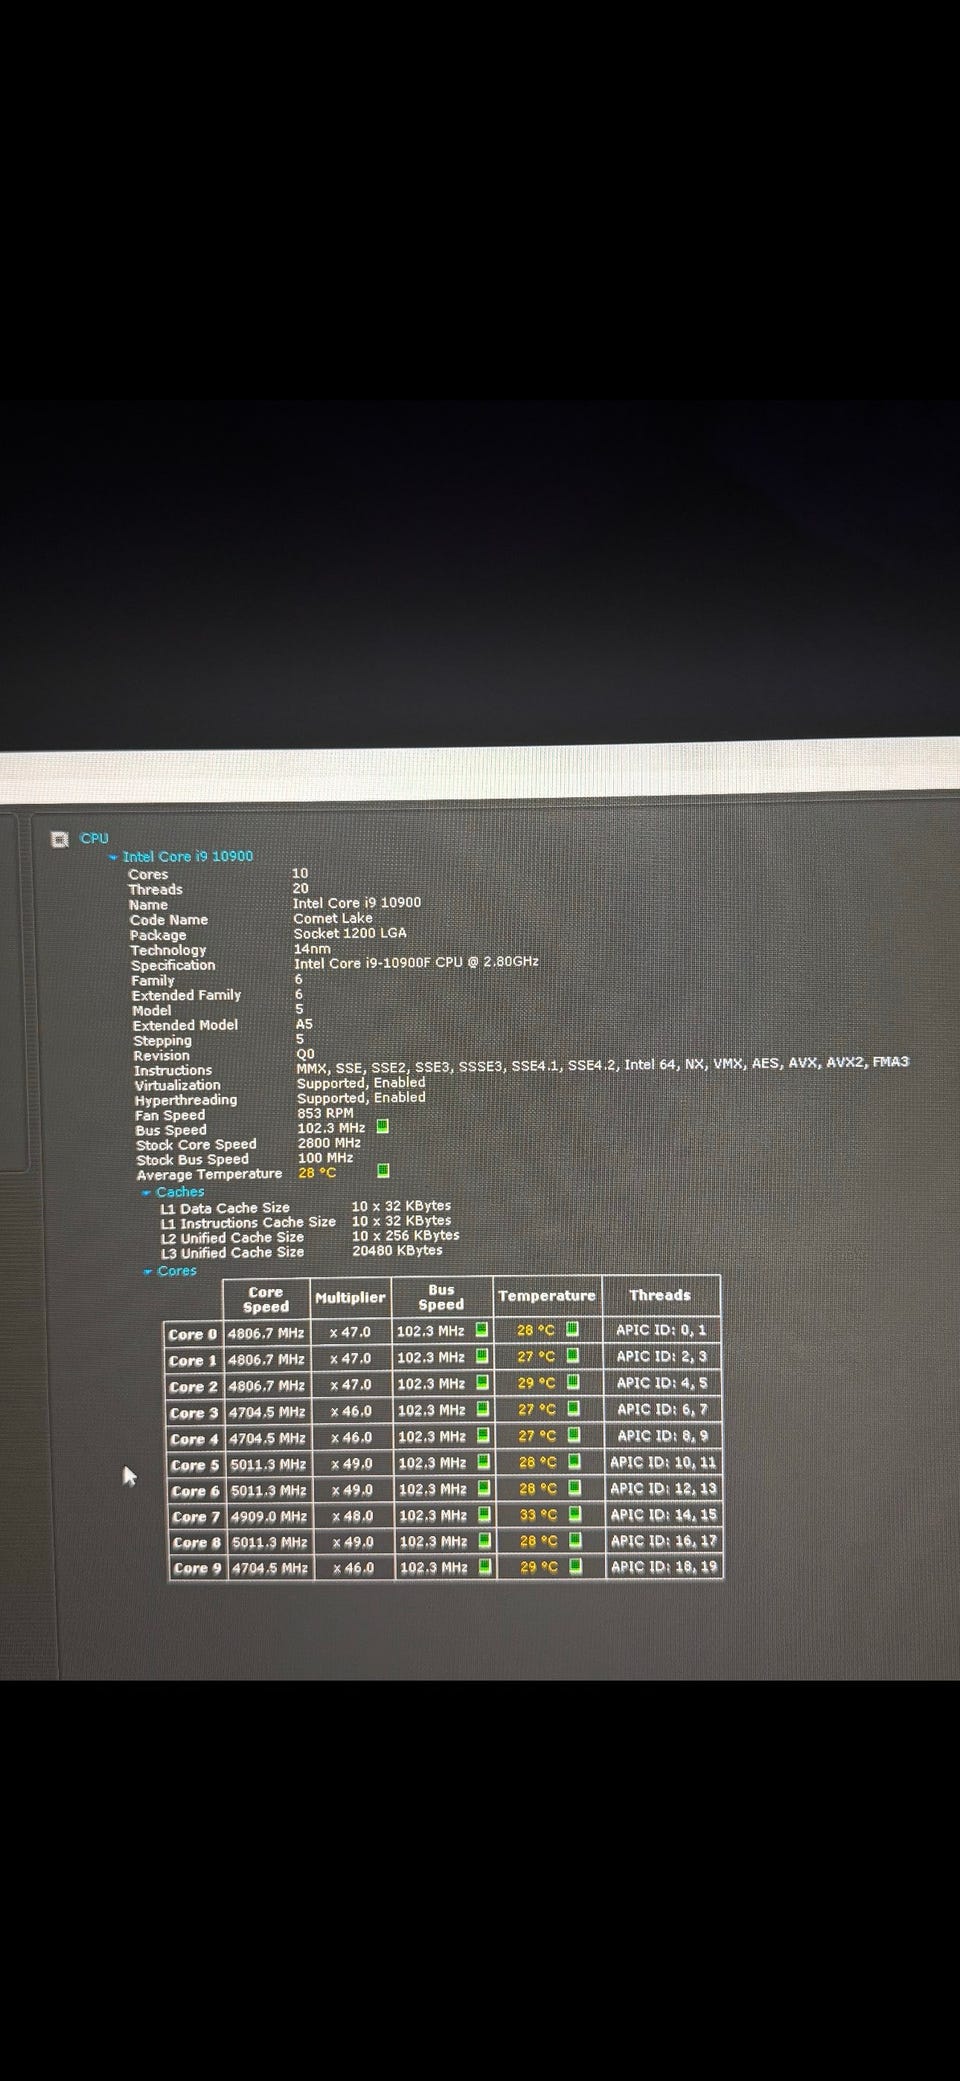Click the Hyperthreading label
Viewport: 960px width, 2081px height.
[186, 1100]
